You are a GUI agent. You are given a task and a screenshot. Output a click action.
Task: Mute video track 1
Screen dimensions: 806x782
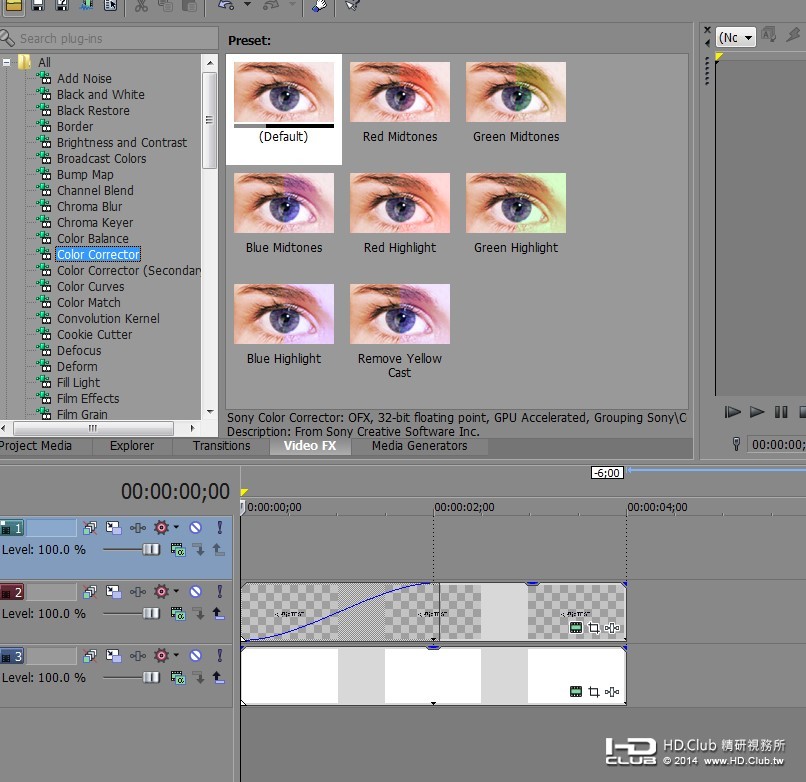tap(196, 528)
